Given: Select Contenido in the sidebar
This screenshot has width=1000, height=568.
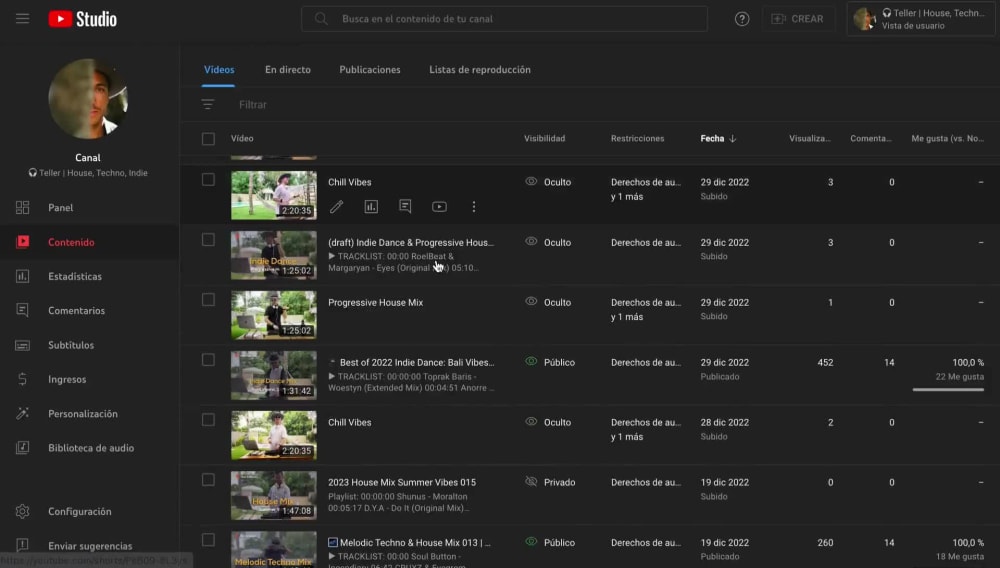Looking at the screenshot, I should [x=89, y=242].
